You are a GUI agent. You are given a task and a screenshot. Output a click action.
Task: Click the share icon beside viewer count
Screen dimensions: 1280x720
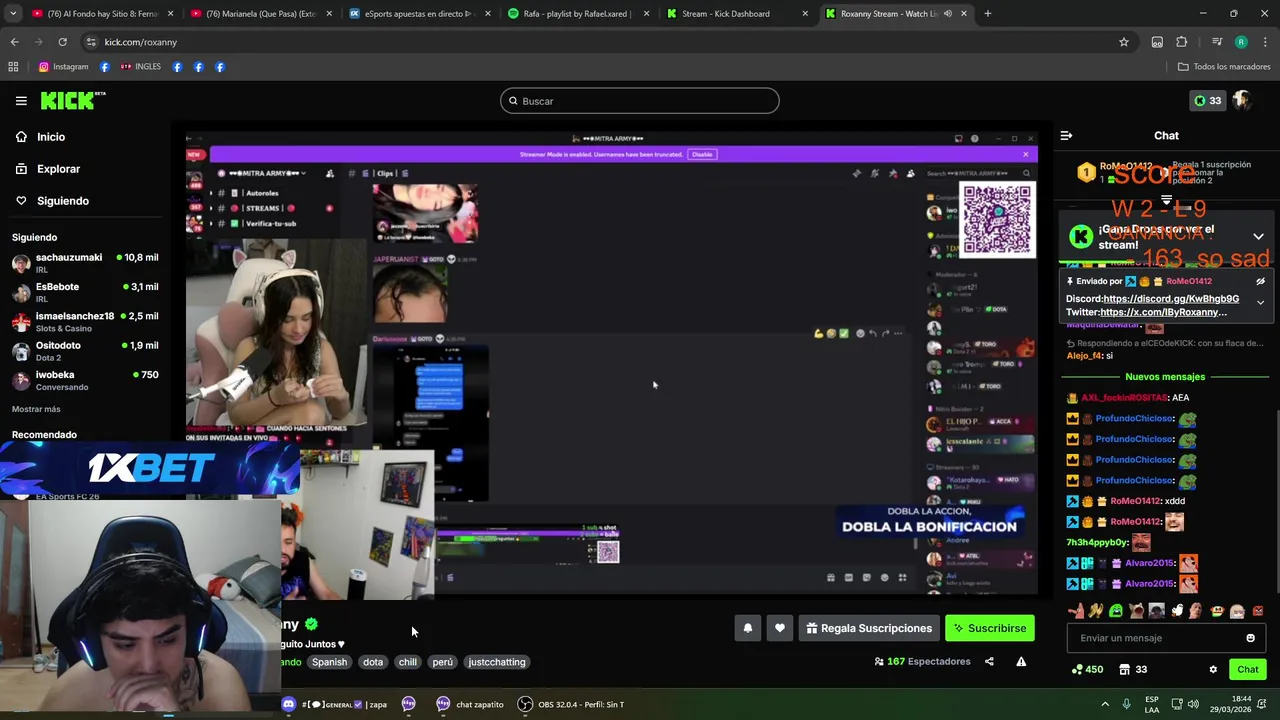click(989, 661)
